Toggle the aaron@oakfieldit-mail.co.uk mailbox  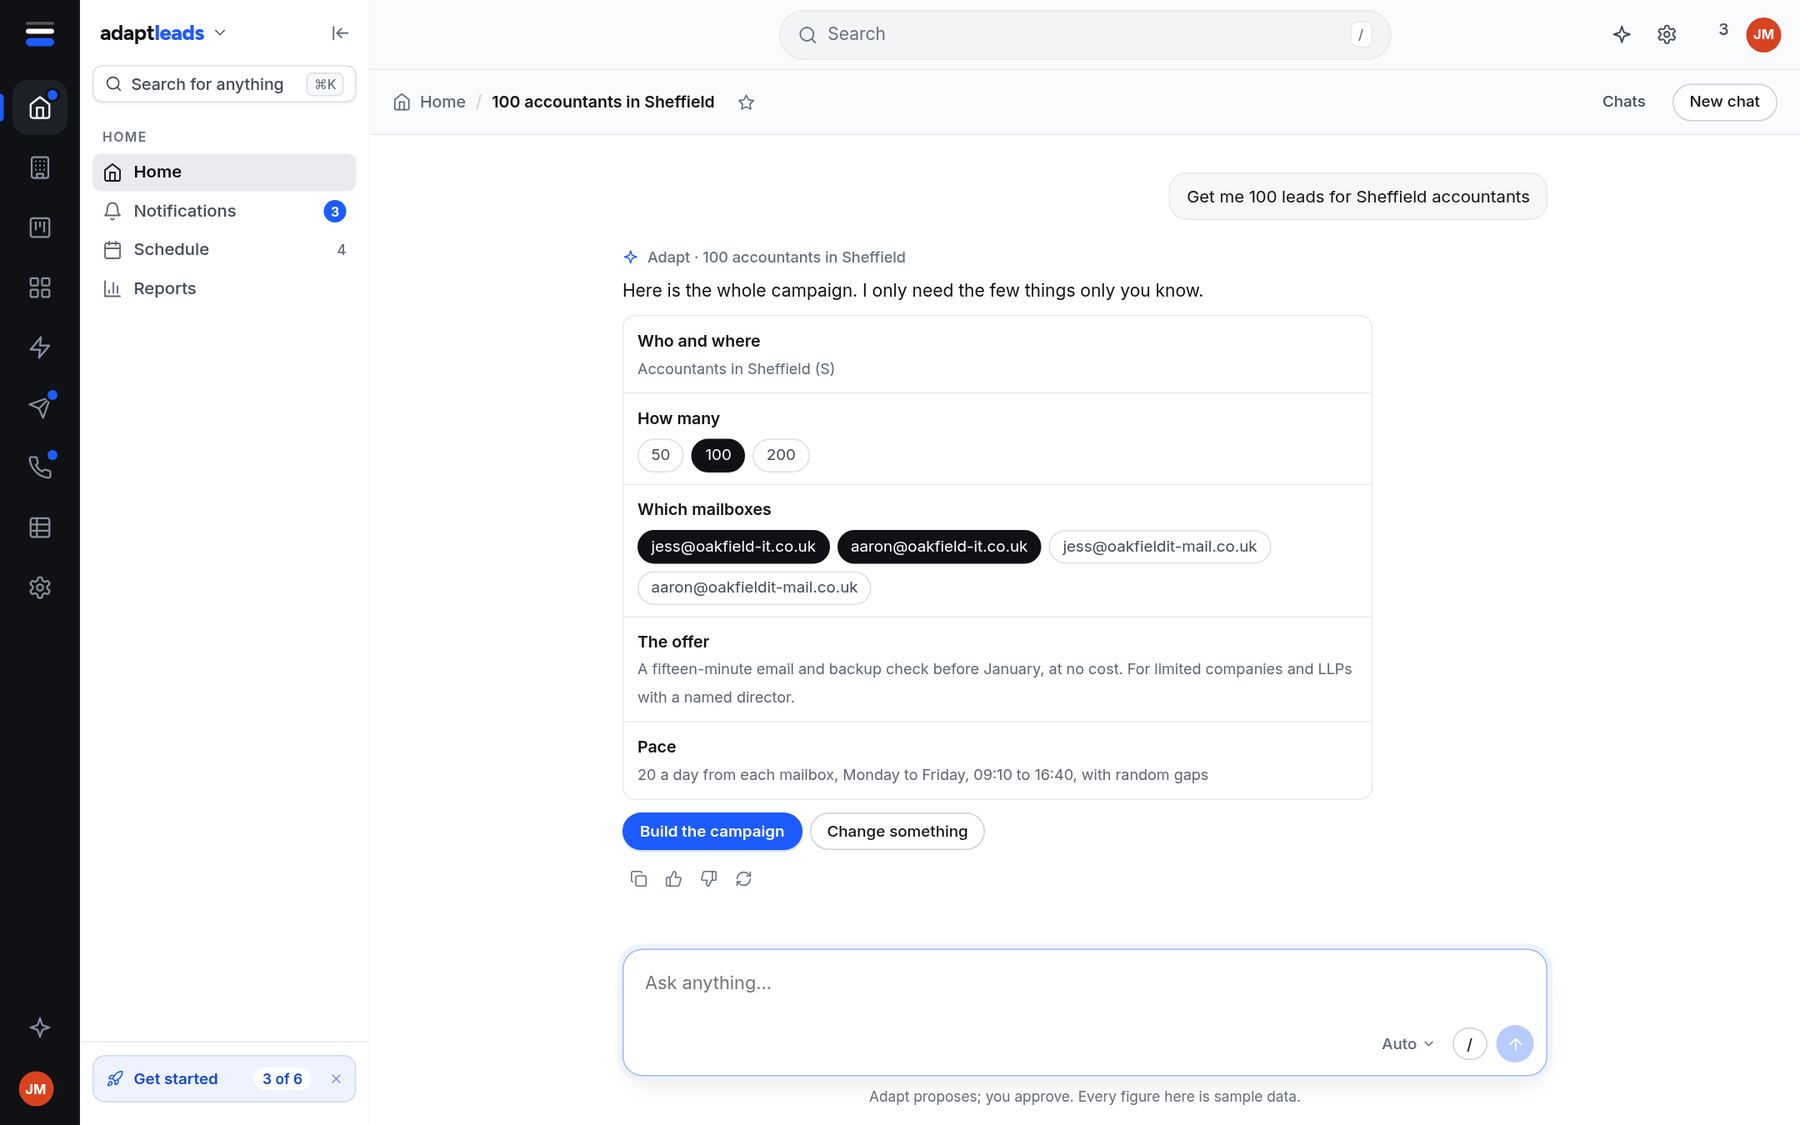pos(754,588)
